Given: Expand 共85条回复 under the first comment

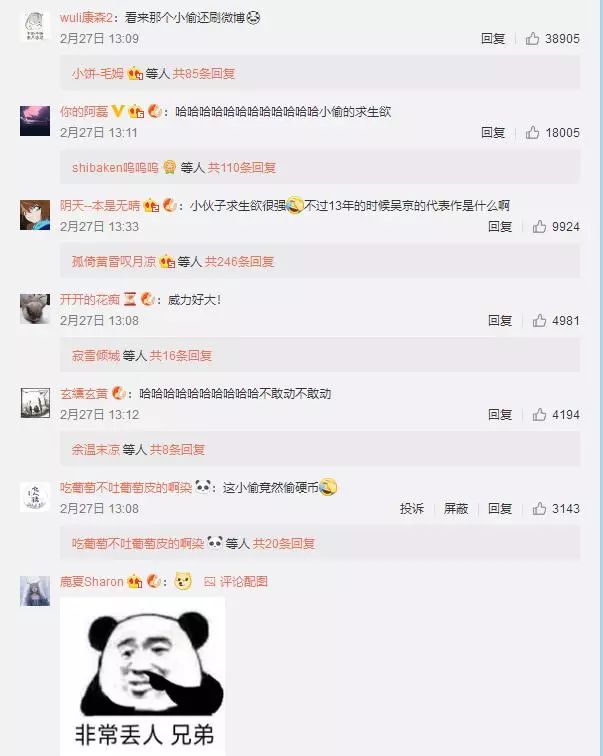Looking at the screenshot, I should click(x=204, y=74).
